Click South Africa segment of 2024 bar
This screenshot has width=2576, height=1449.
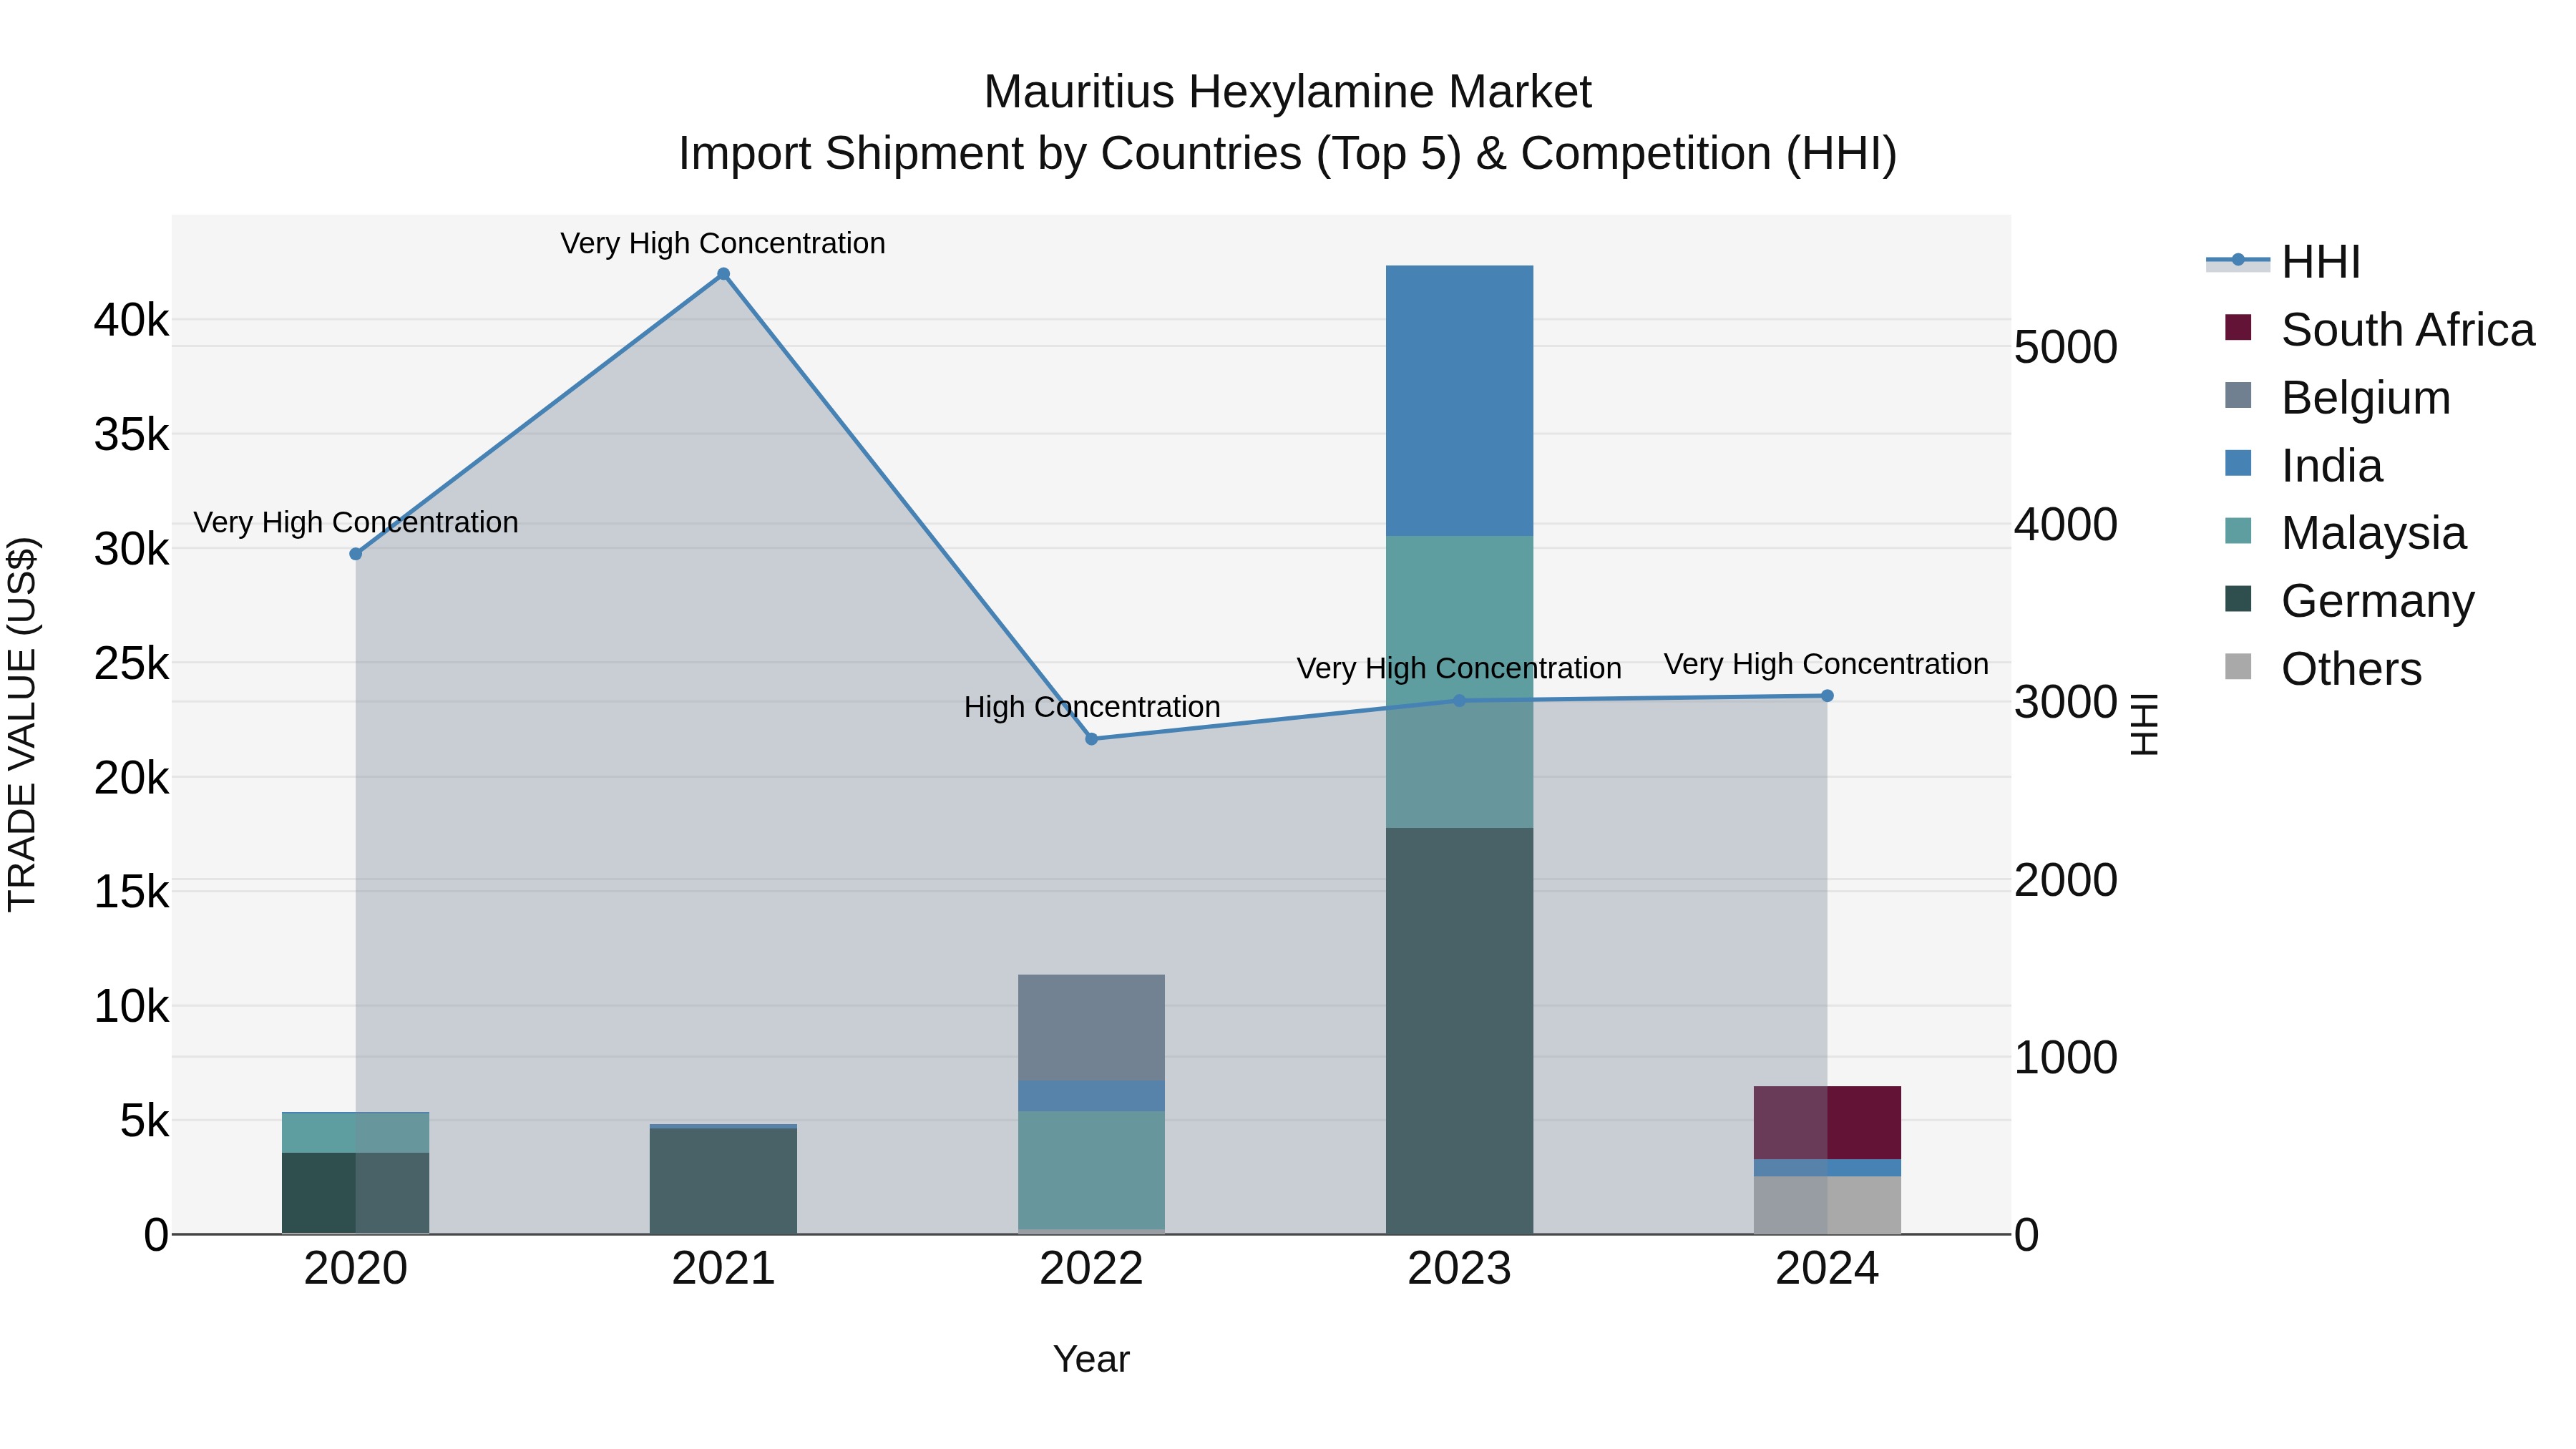pyautogui.click(x=1827, y=1123)
